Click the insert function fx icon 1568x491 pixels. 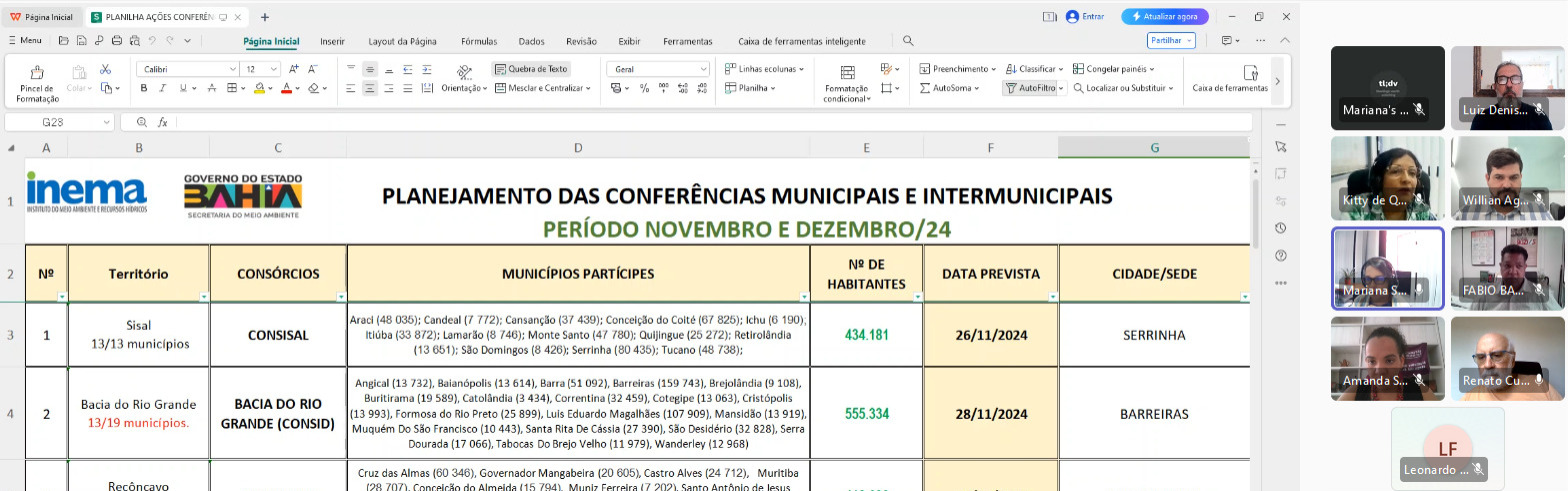[x=162, y=122]
